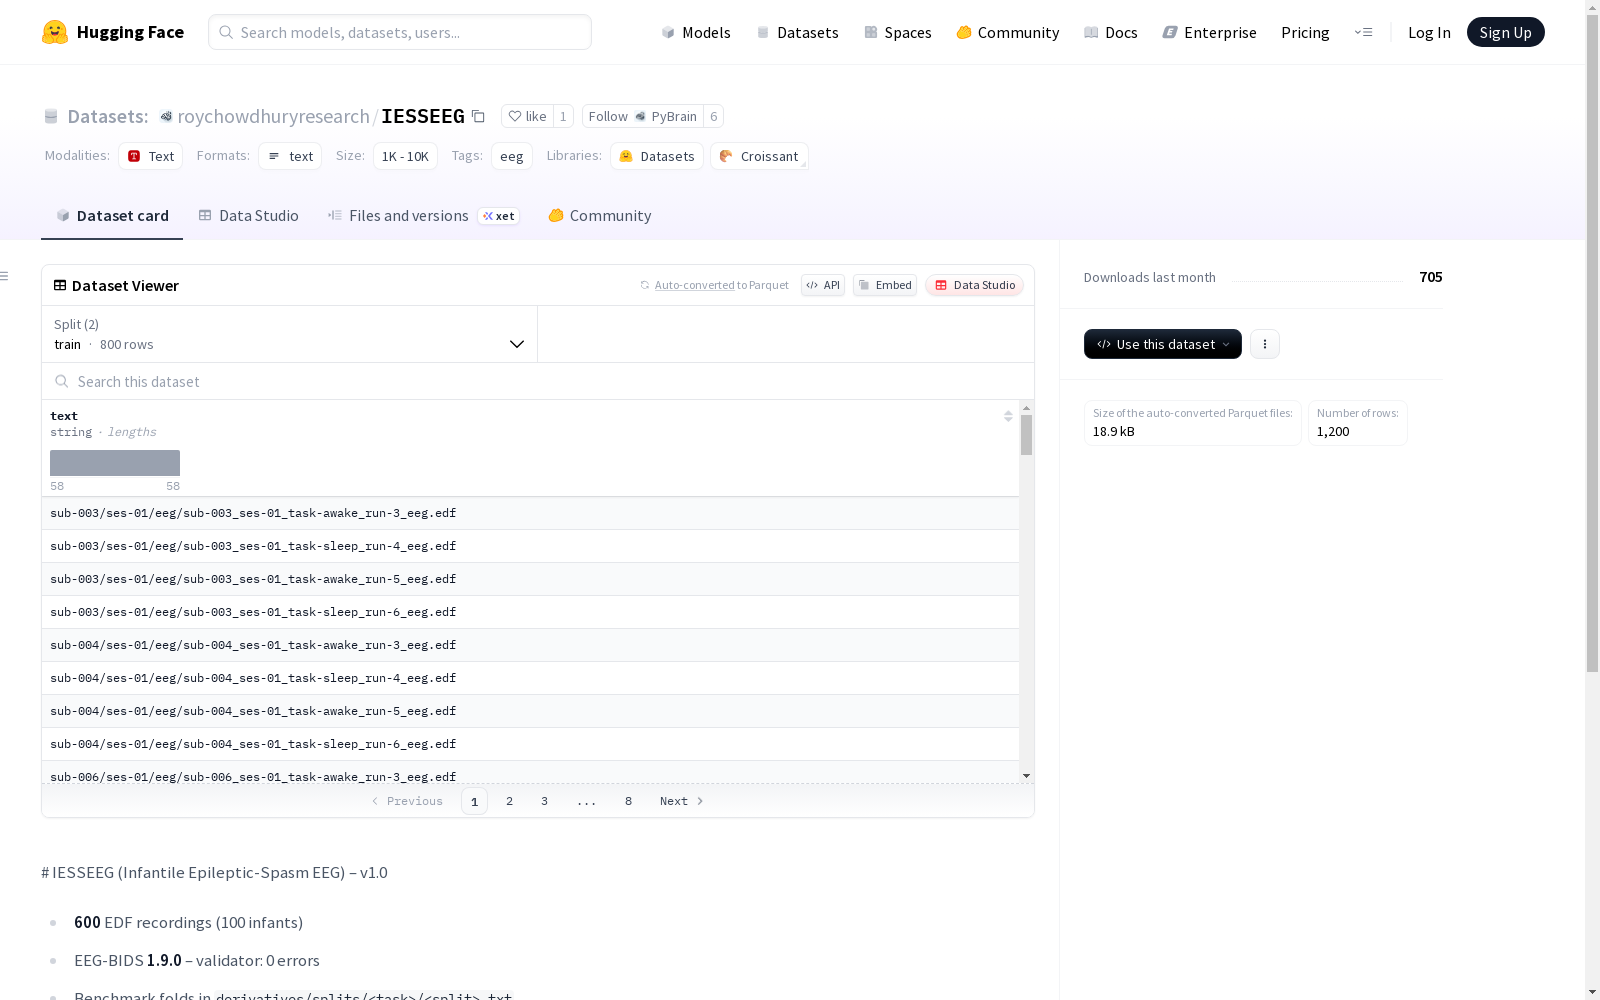Click the sort arrows on text column
Viewport: 1600px width, 1000px height.
(x=1008, y=416)
